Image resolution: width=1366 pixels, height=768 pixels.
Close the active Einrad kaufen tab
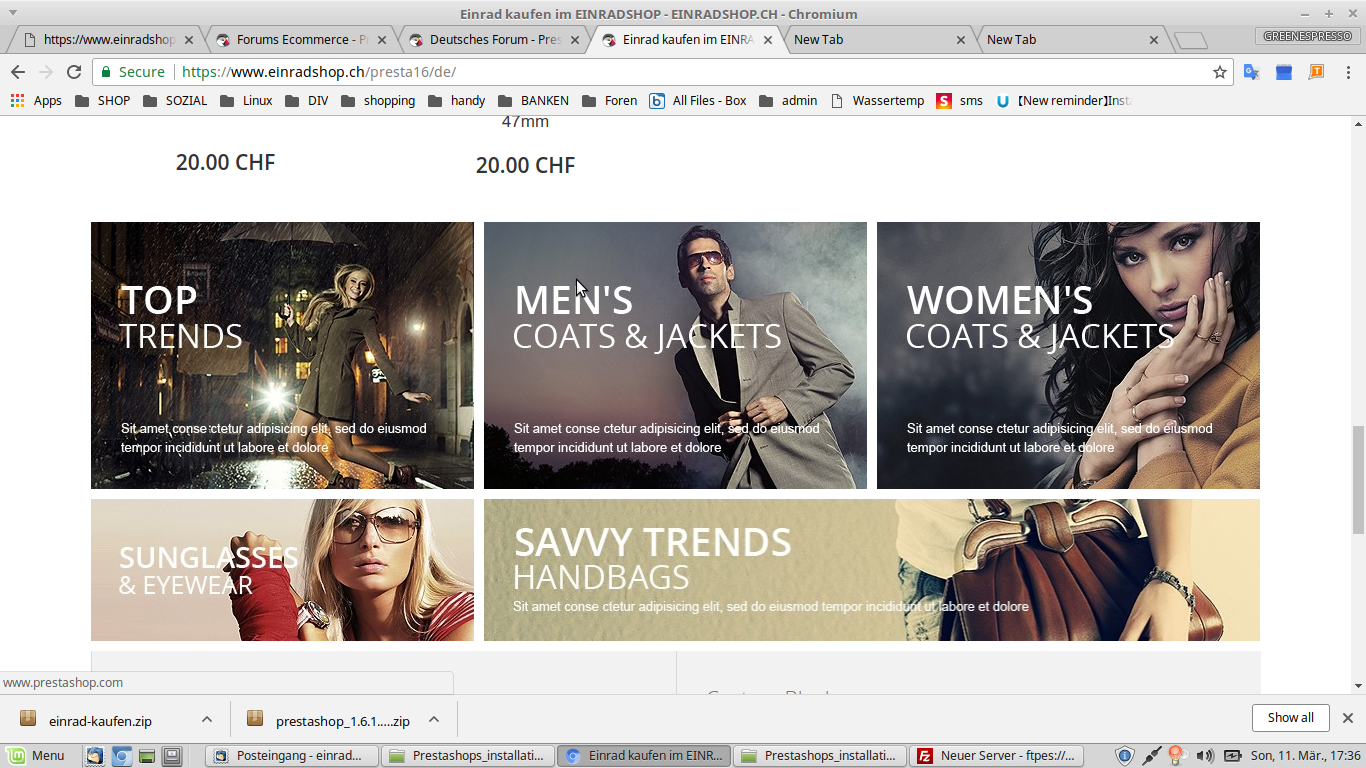768,40
